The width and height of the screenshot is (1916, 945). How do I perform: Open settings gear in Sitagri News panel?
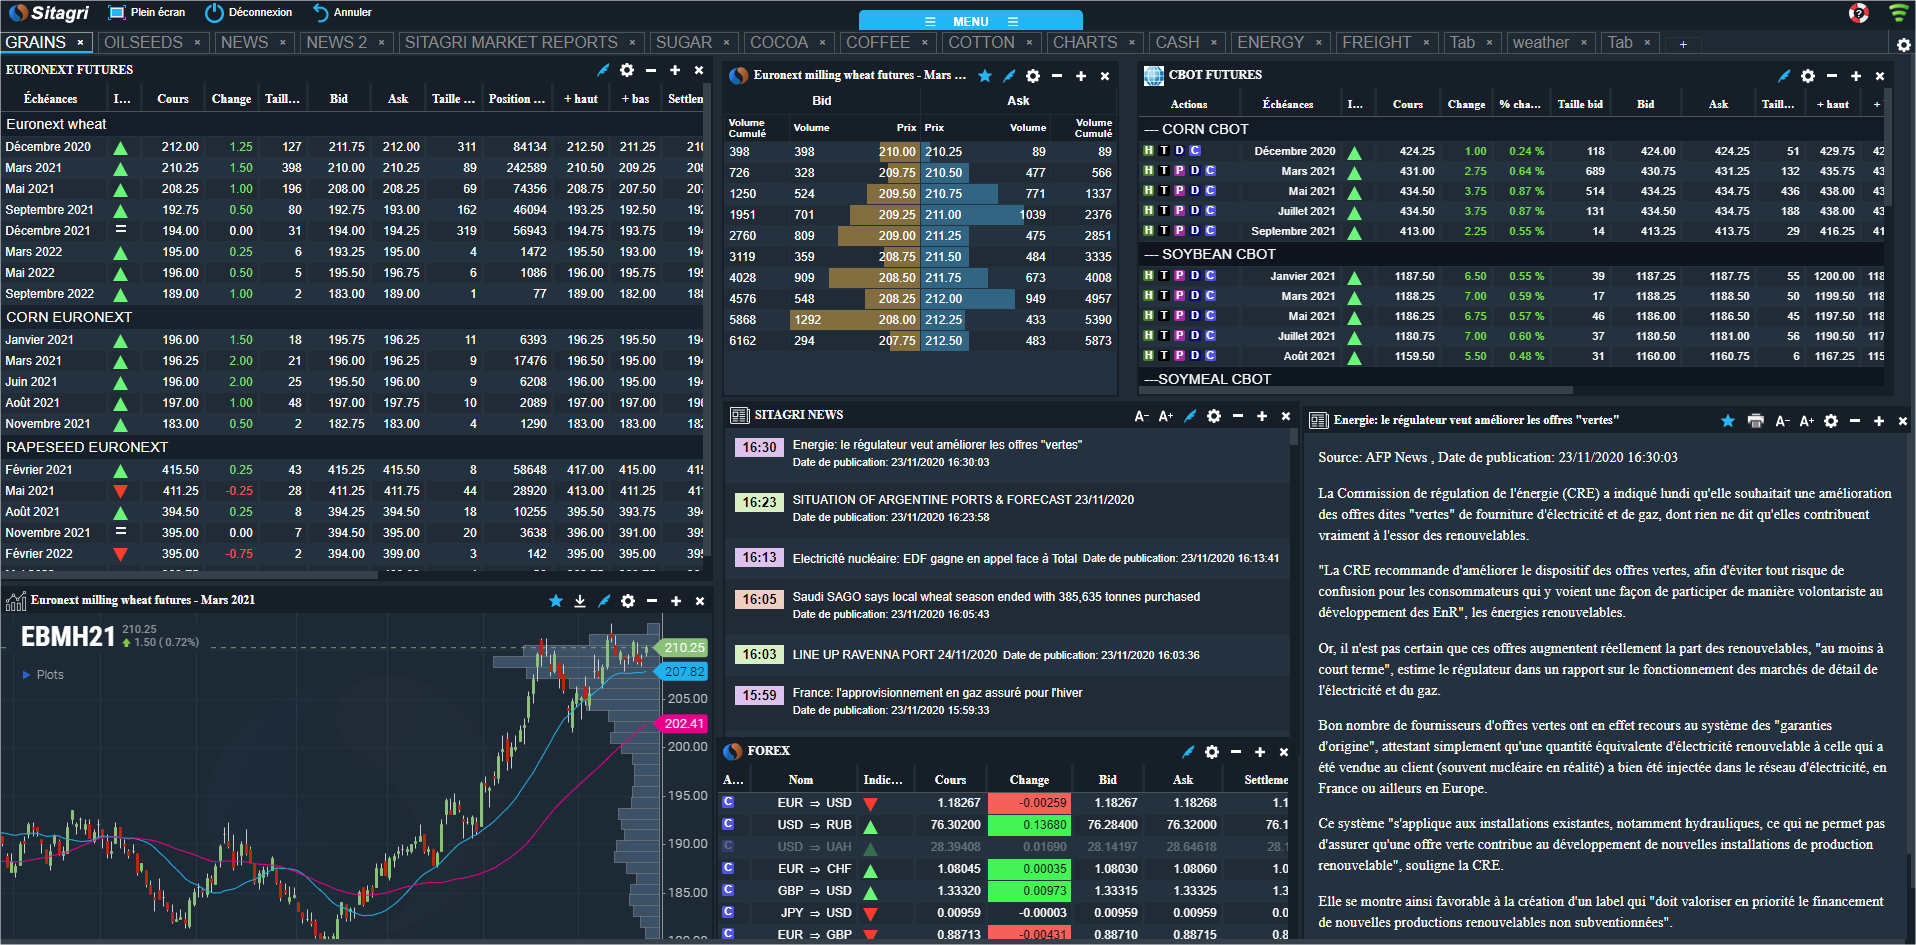pyautogui.click(x=1214, y=416)
